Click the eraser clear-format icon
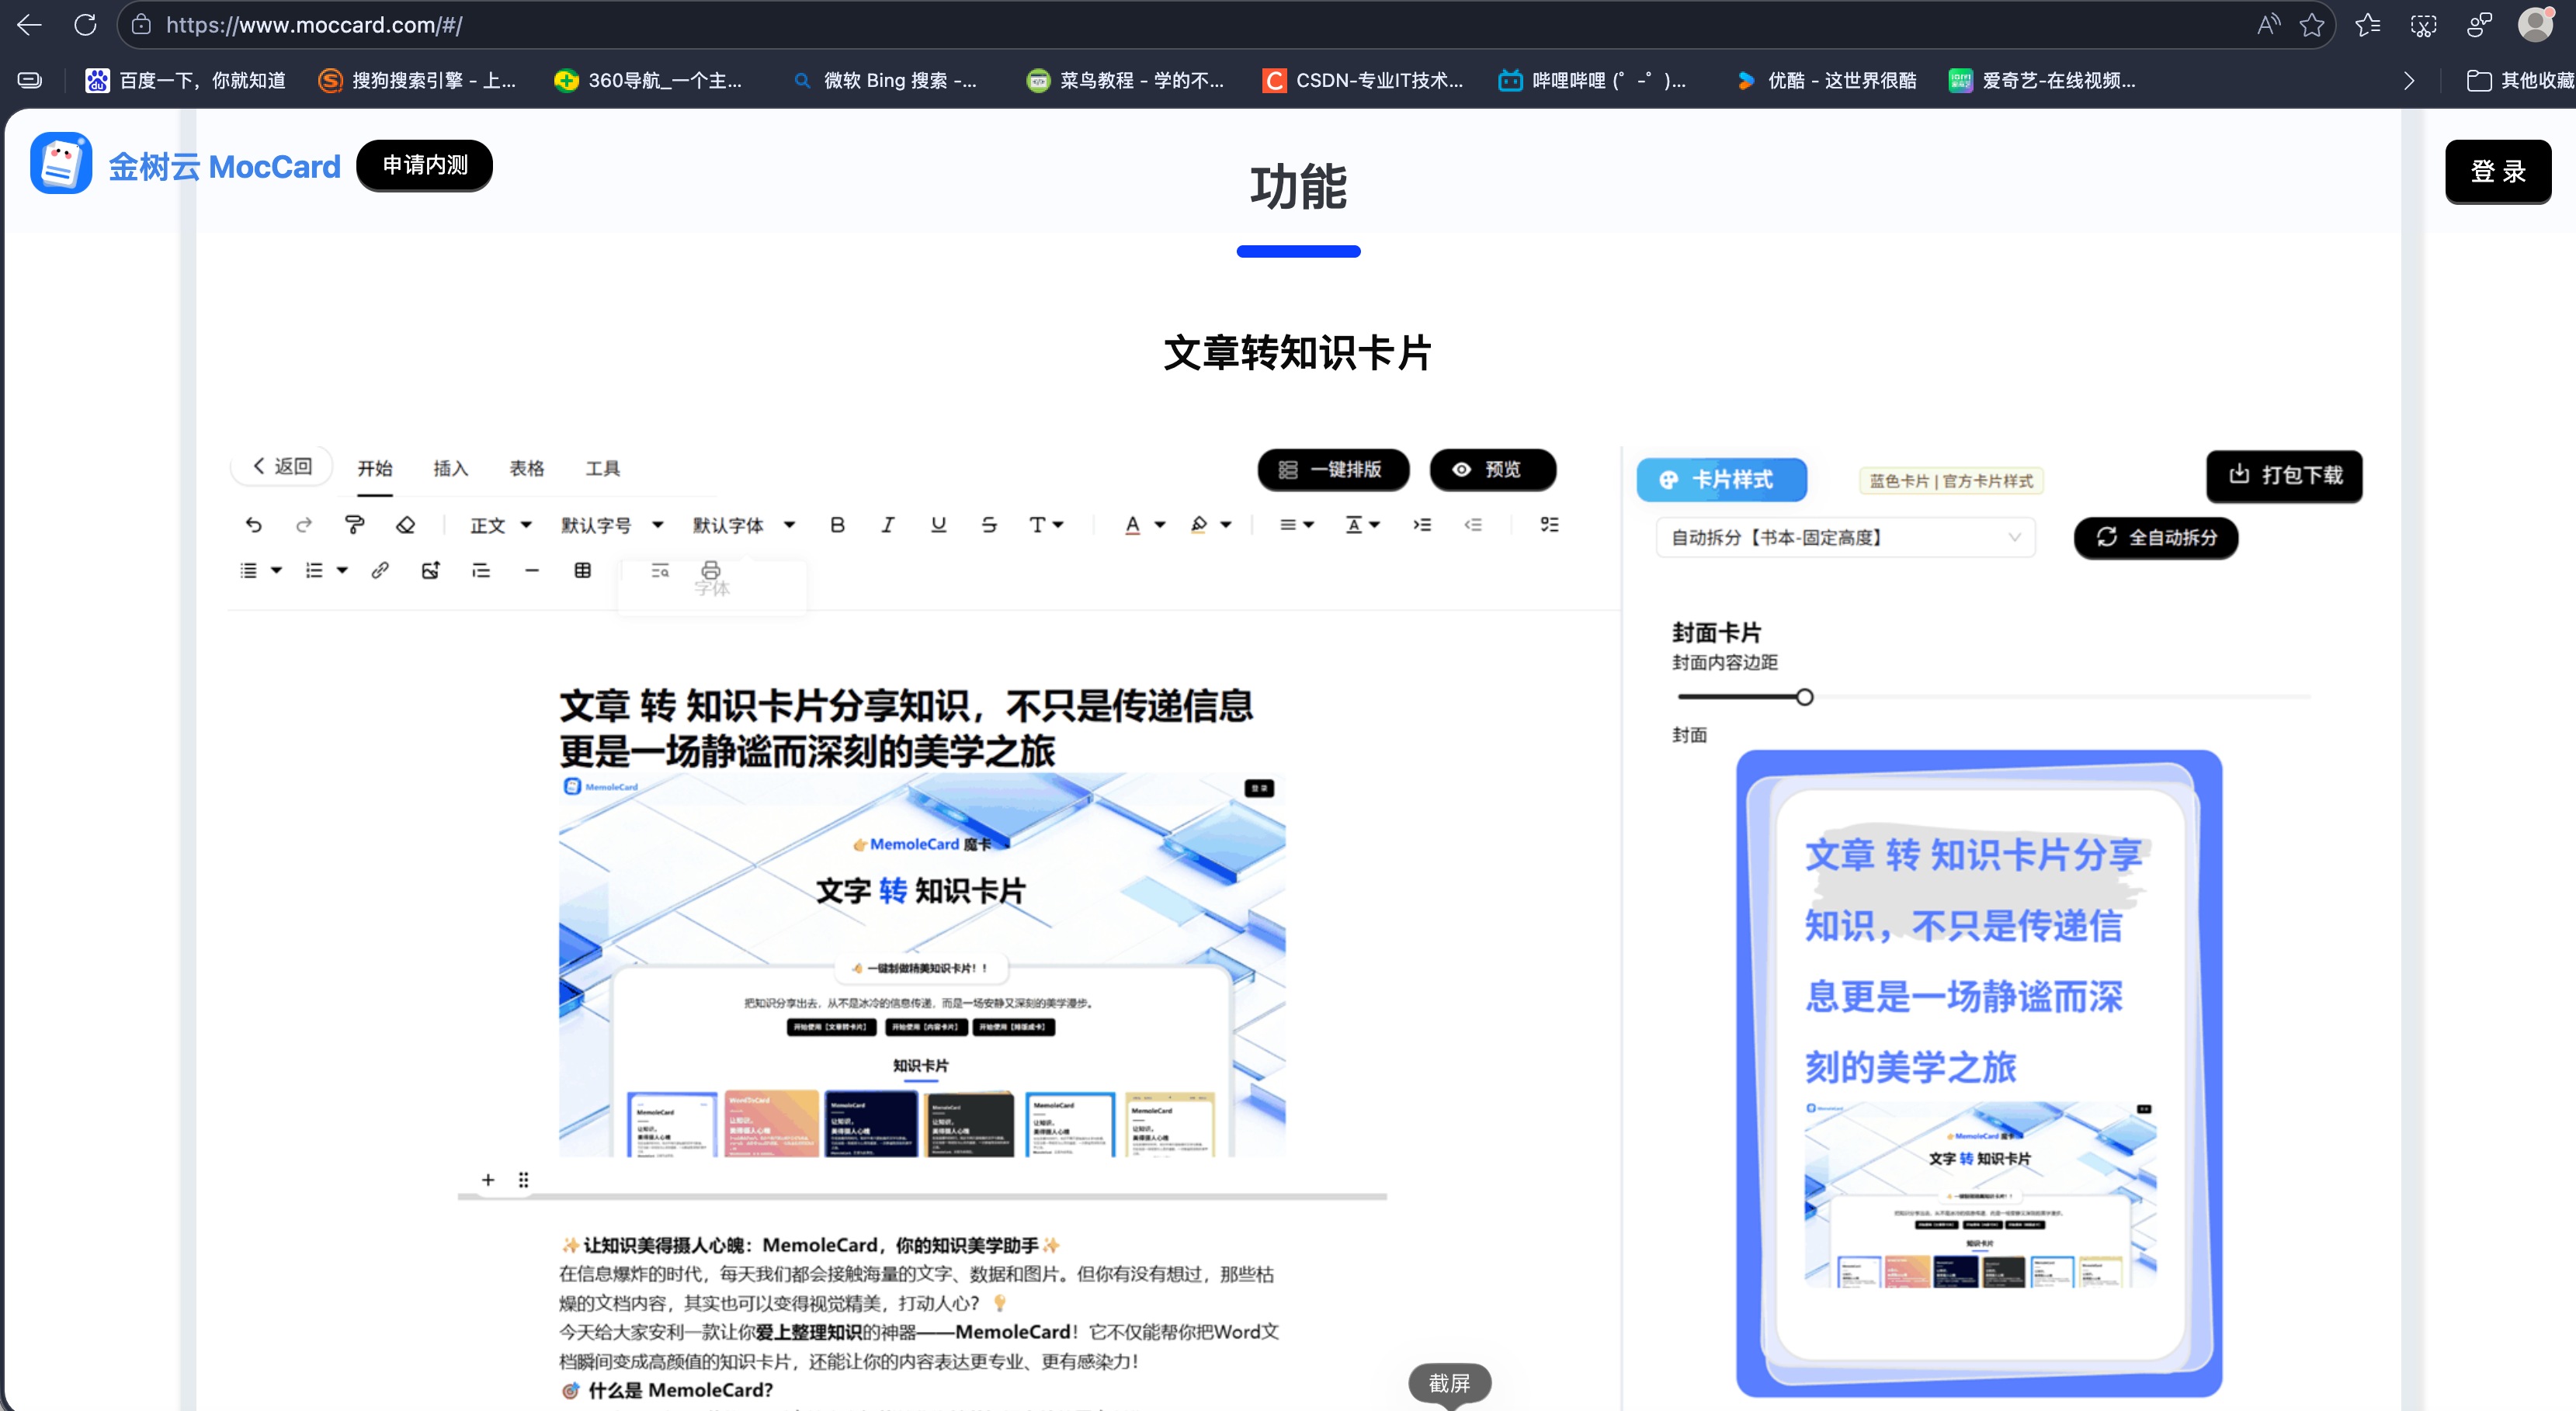 click(405, 525)
